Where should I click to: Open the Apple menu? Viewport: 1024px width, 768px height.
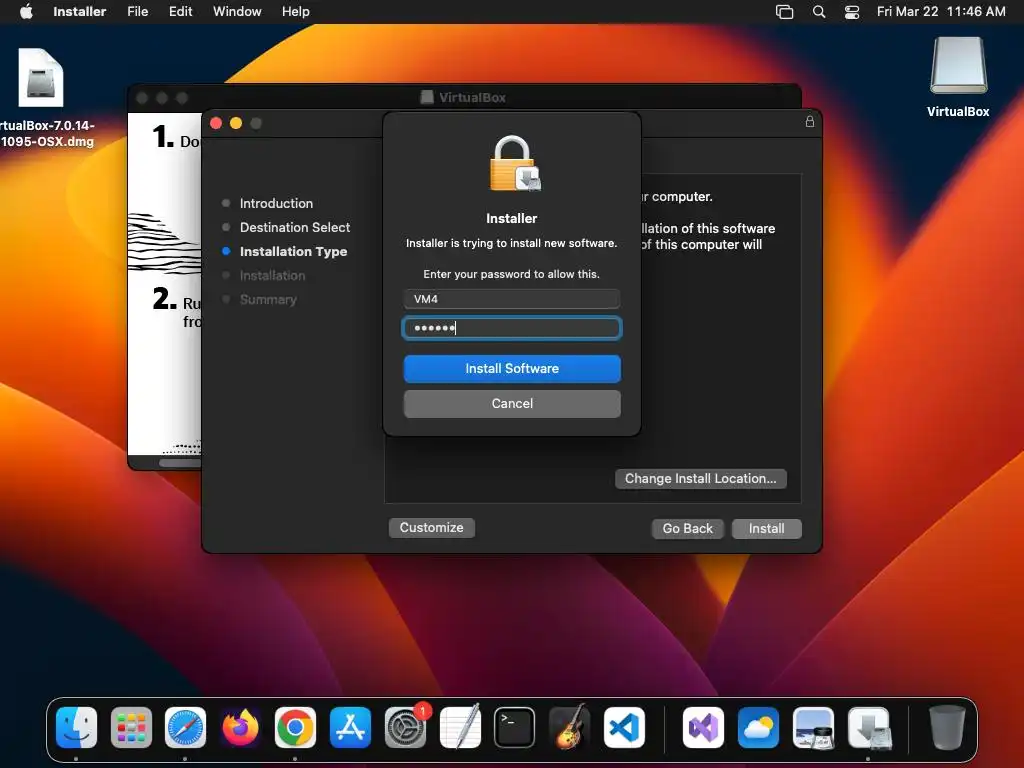(x=26, y=12)
